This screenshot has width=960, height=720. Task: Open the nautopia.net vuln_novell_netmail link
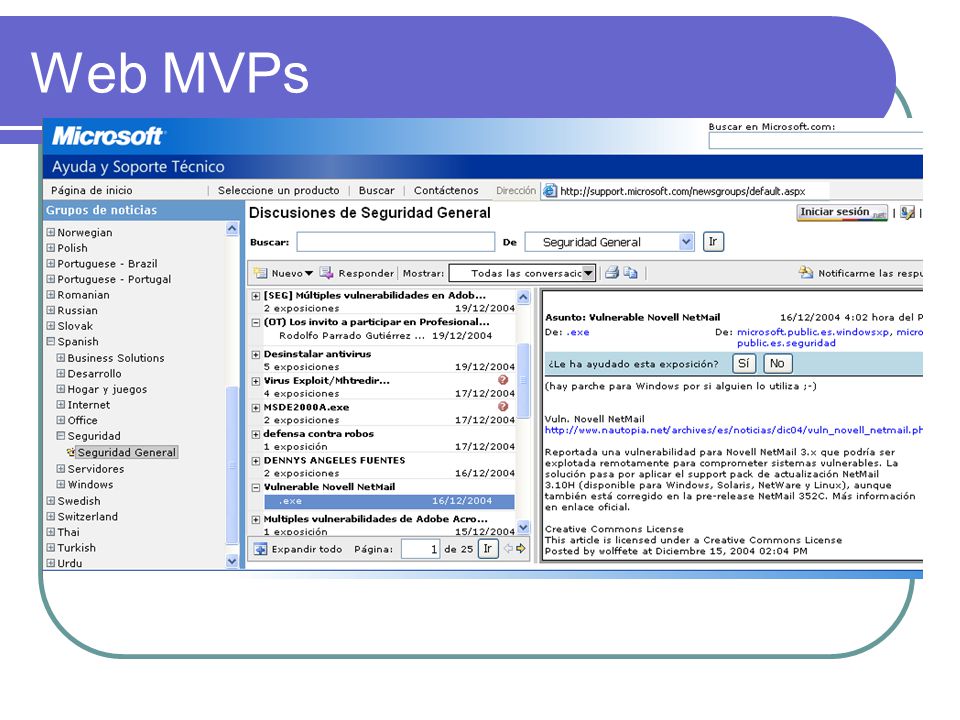coord(733,430)
